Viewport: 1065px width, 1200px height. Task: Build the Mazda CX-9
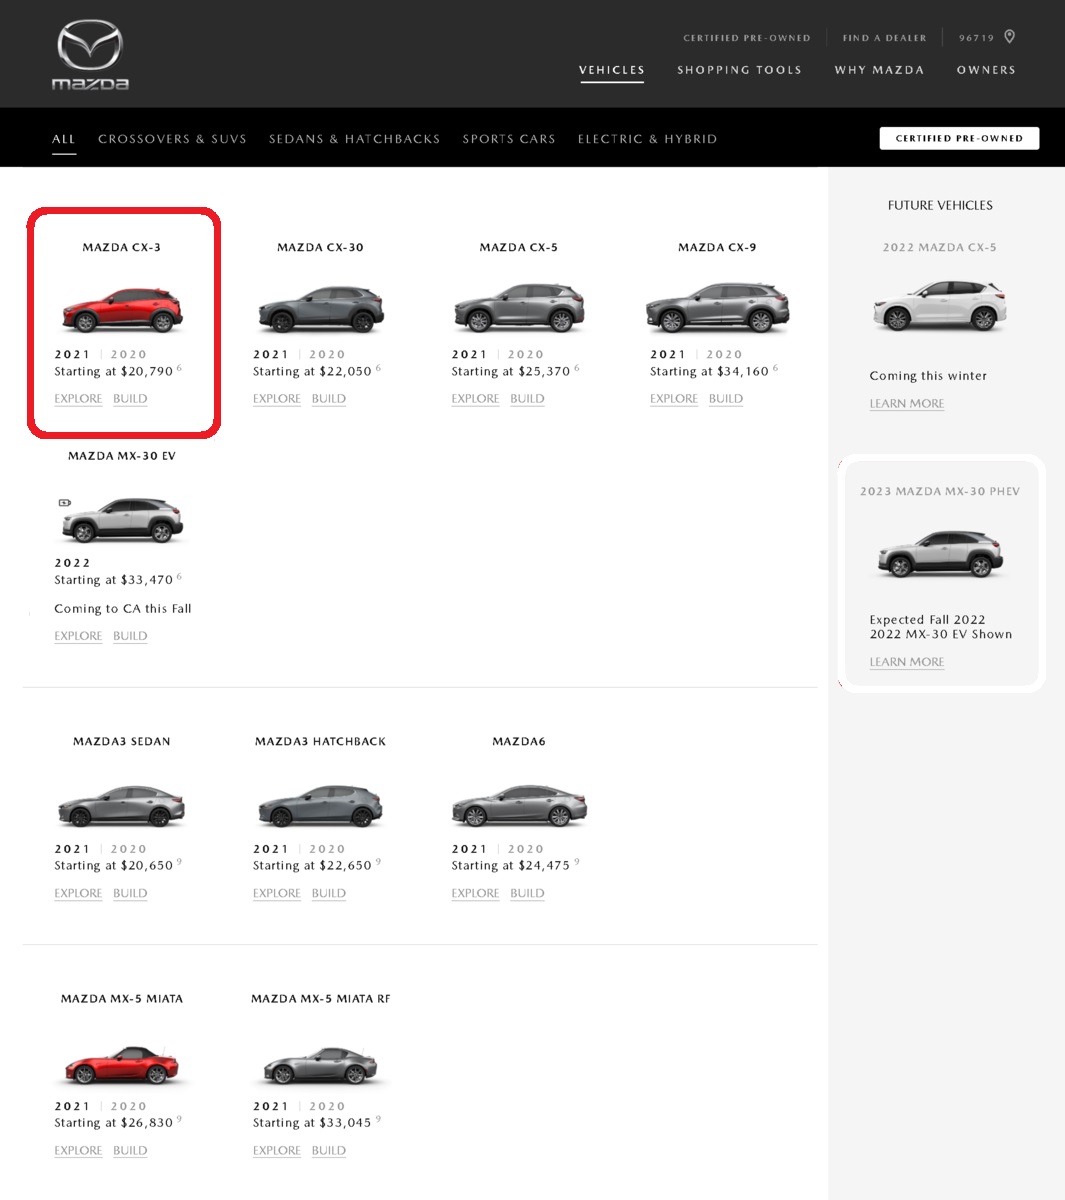[726, 398]
